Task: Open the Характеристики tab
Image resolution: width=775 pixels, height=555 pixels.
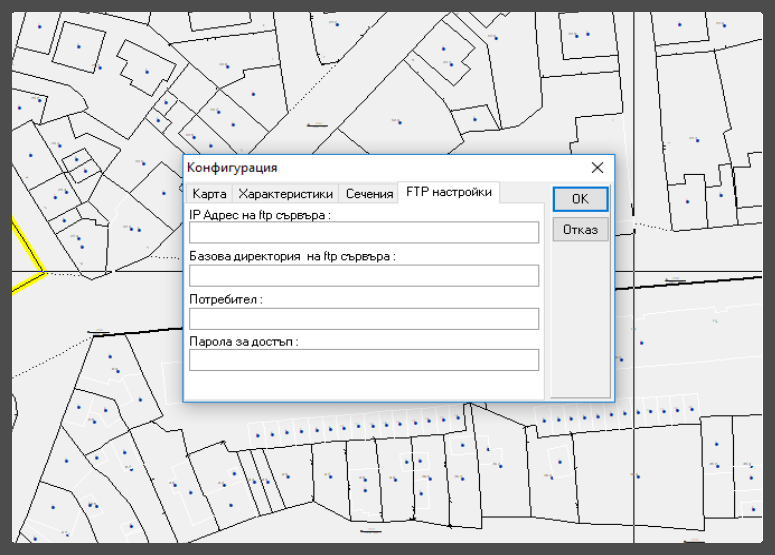Action: point(286,194)
